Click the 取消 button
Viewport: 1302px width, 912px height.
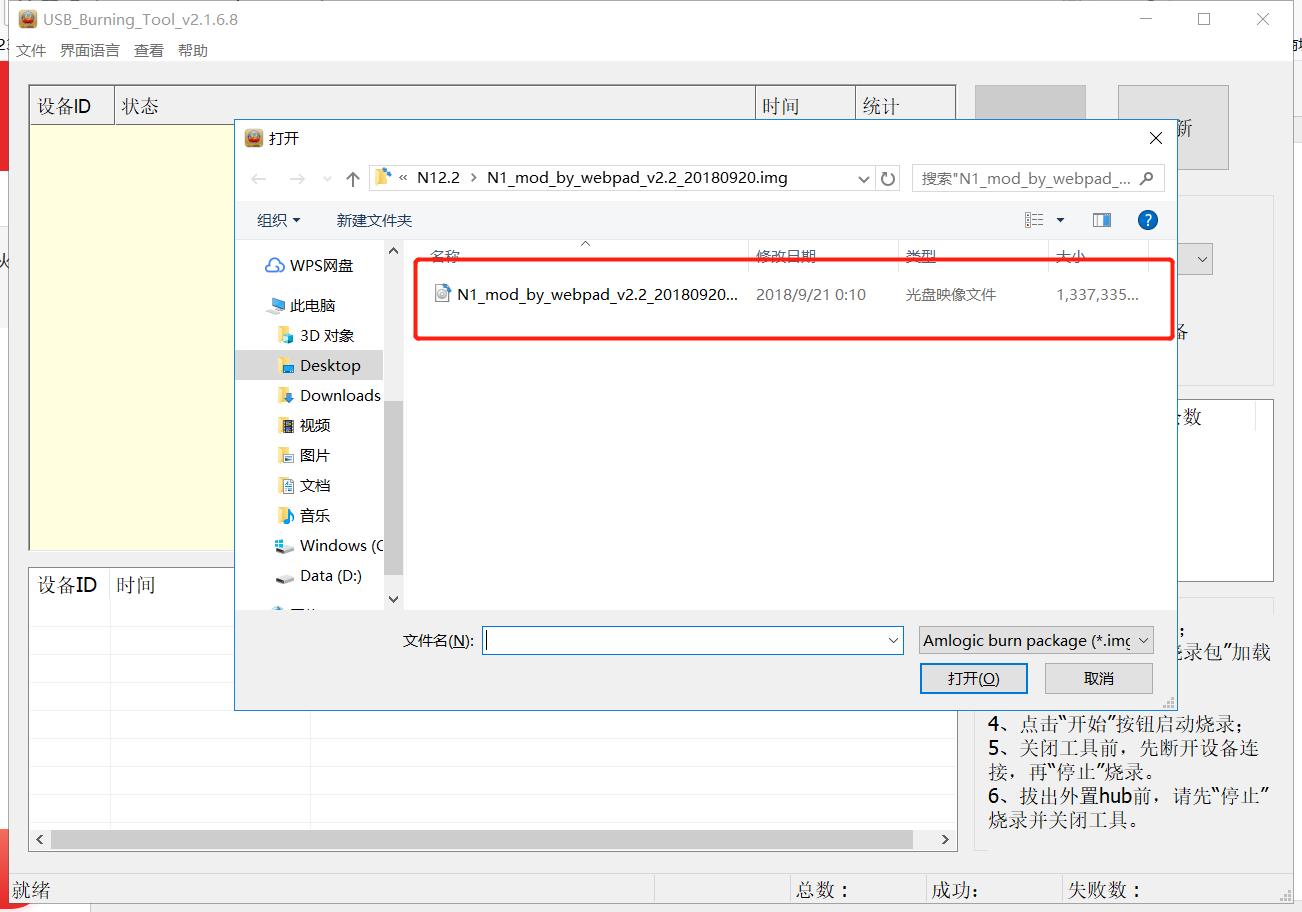pos(1099,679)
